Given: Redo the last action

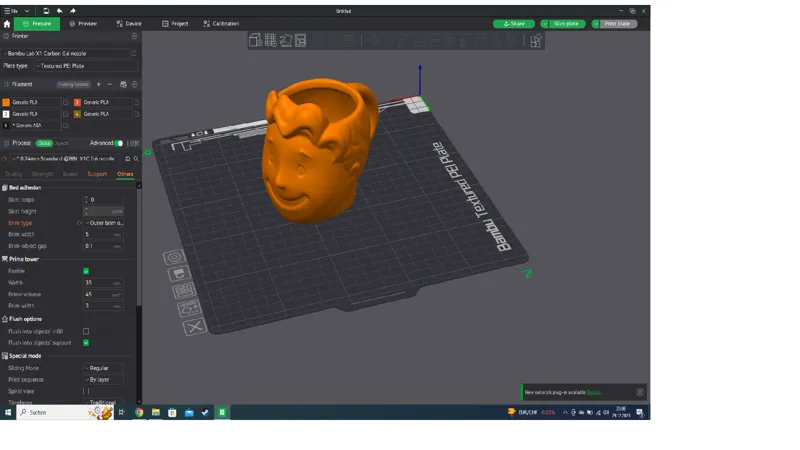Looking at the screenshot, I should pos(73,11).
